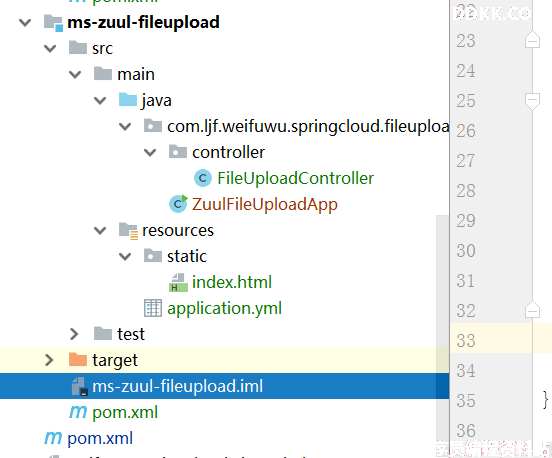
Task: Click the Maven icon of the nested pom.xml
Action: click(x=78, y=412)
